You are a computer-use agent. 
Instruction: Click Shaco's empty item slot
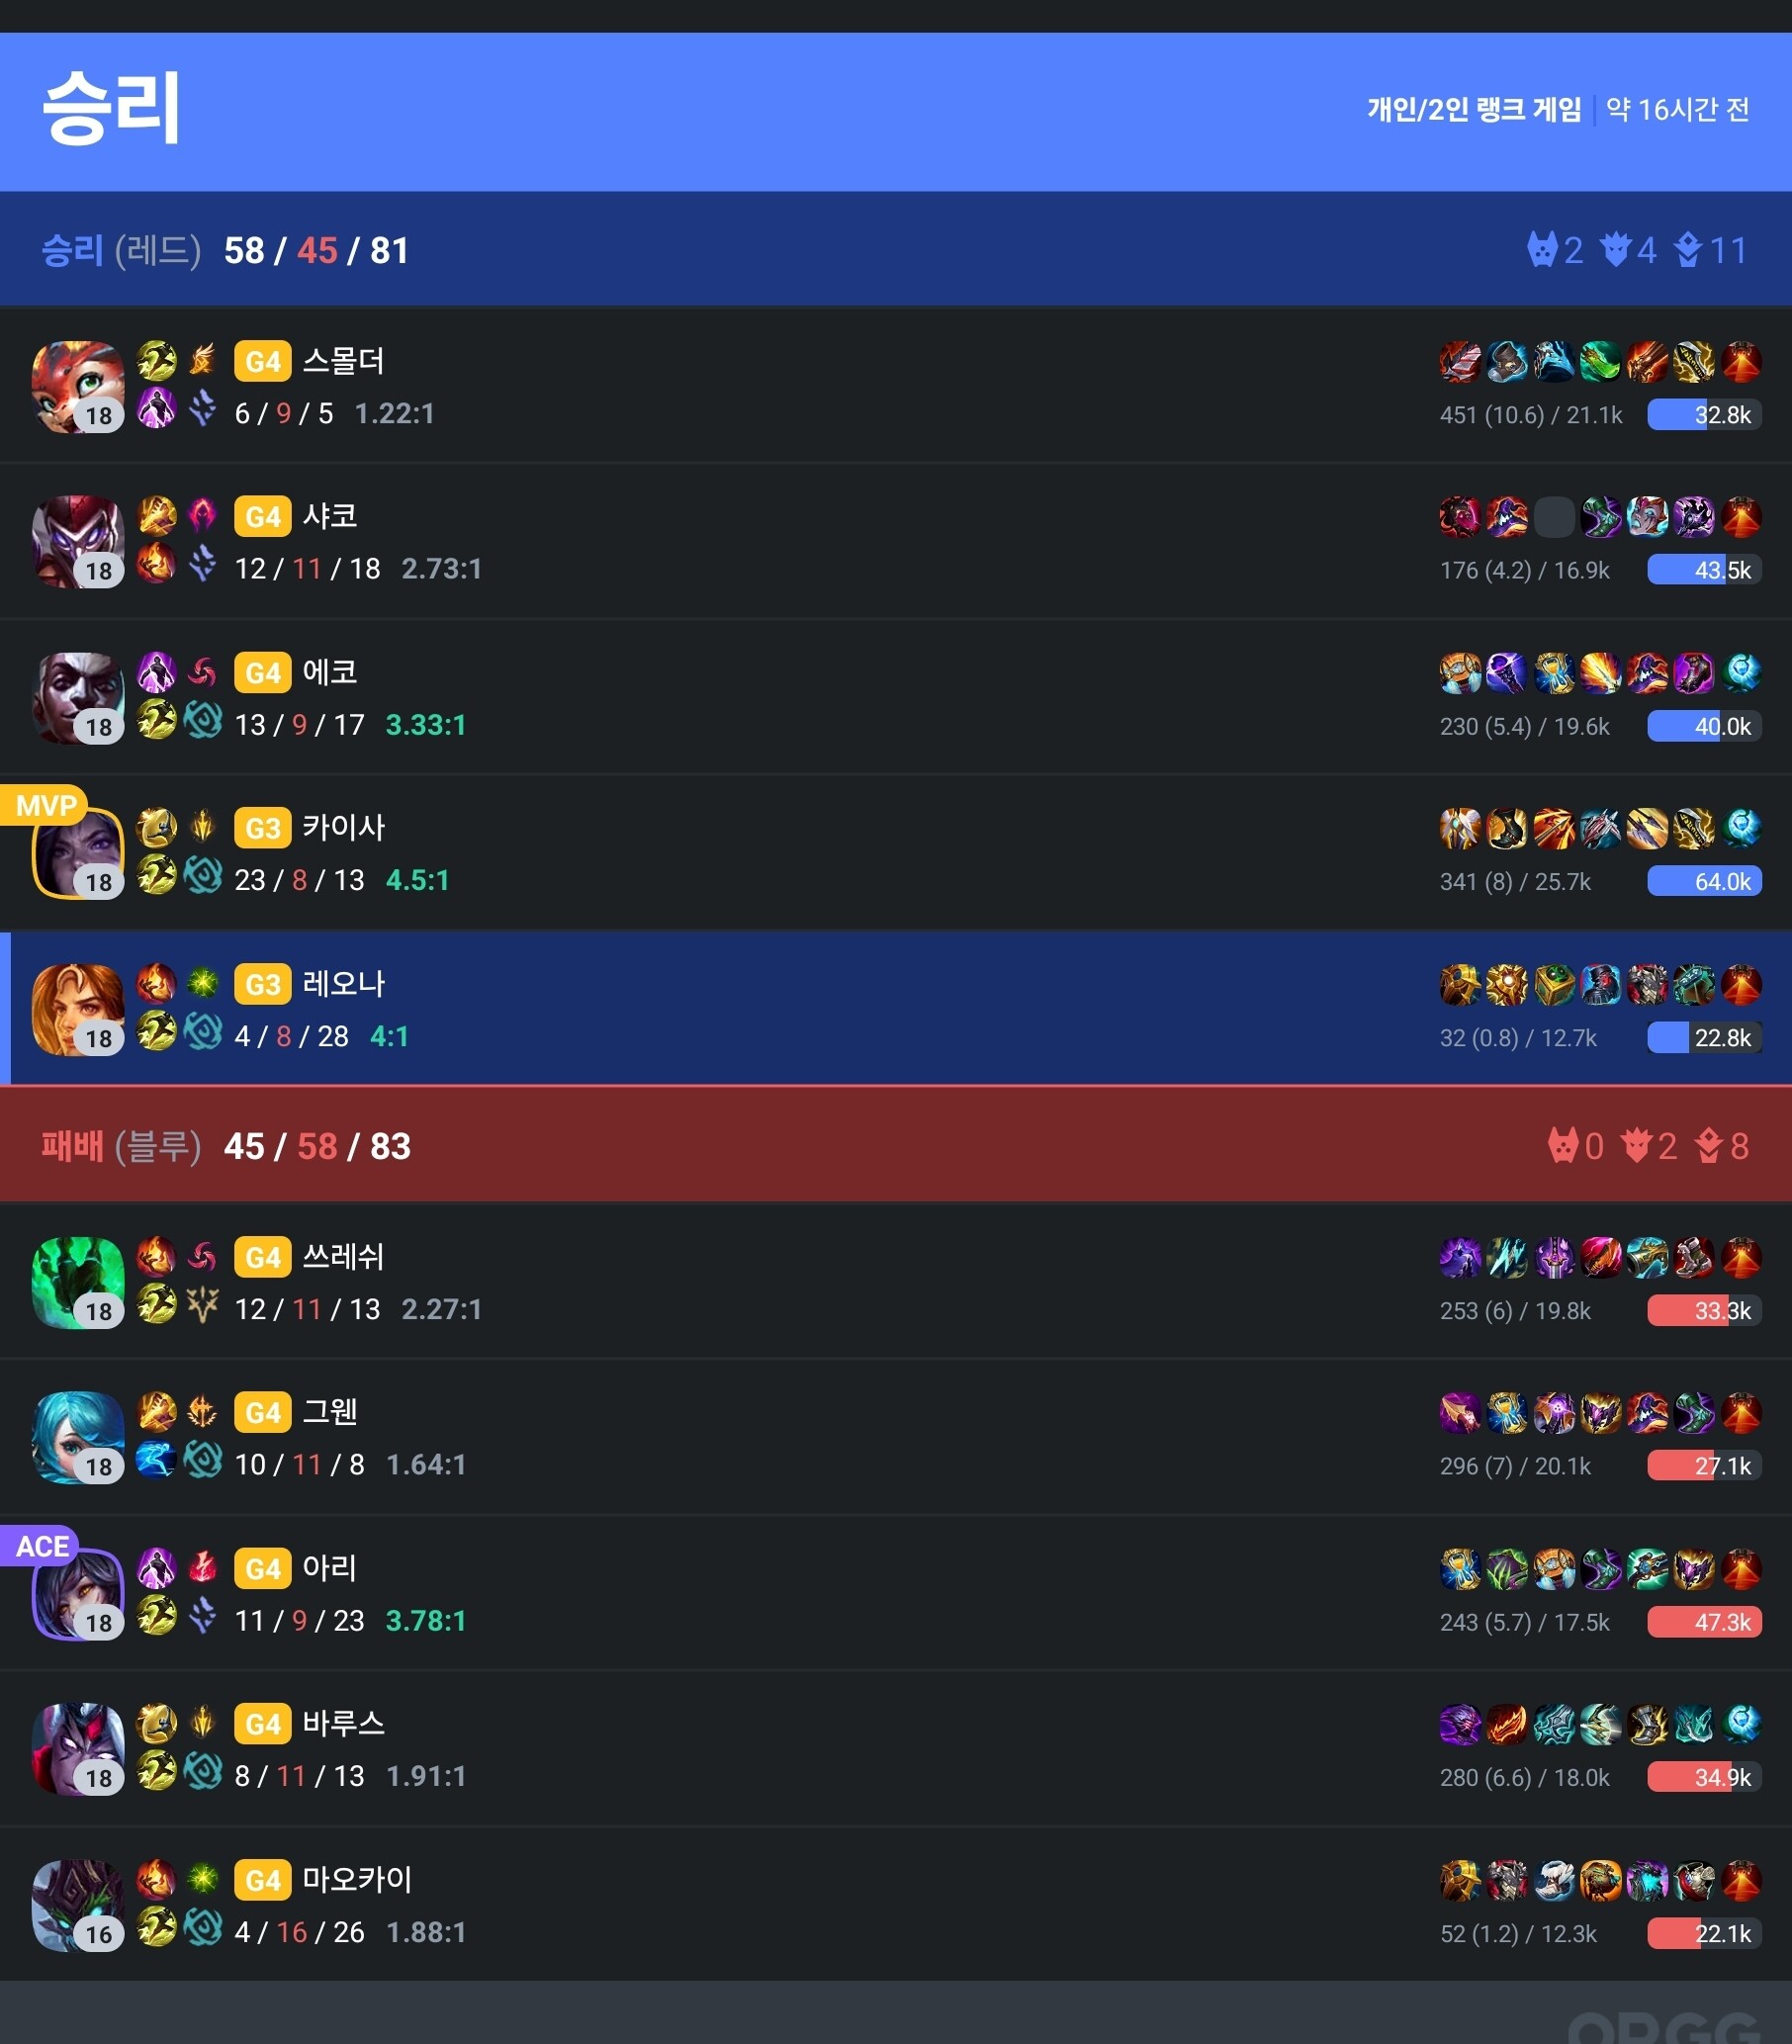pyautogui.click(x=1554, y=517)
